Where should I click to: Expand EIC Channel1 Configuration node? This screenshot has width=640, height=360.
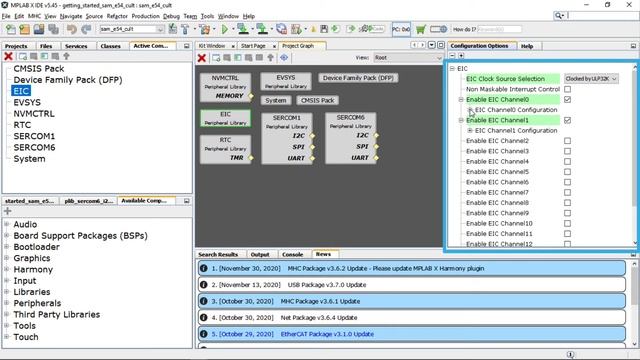(x=470, y=131)
